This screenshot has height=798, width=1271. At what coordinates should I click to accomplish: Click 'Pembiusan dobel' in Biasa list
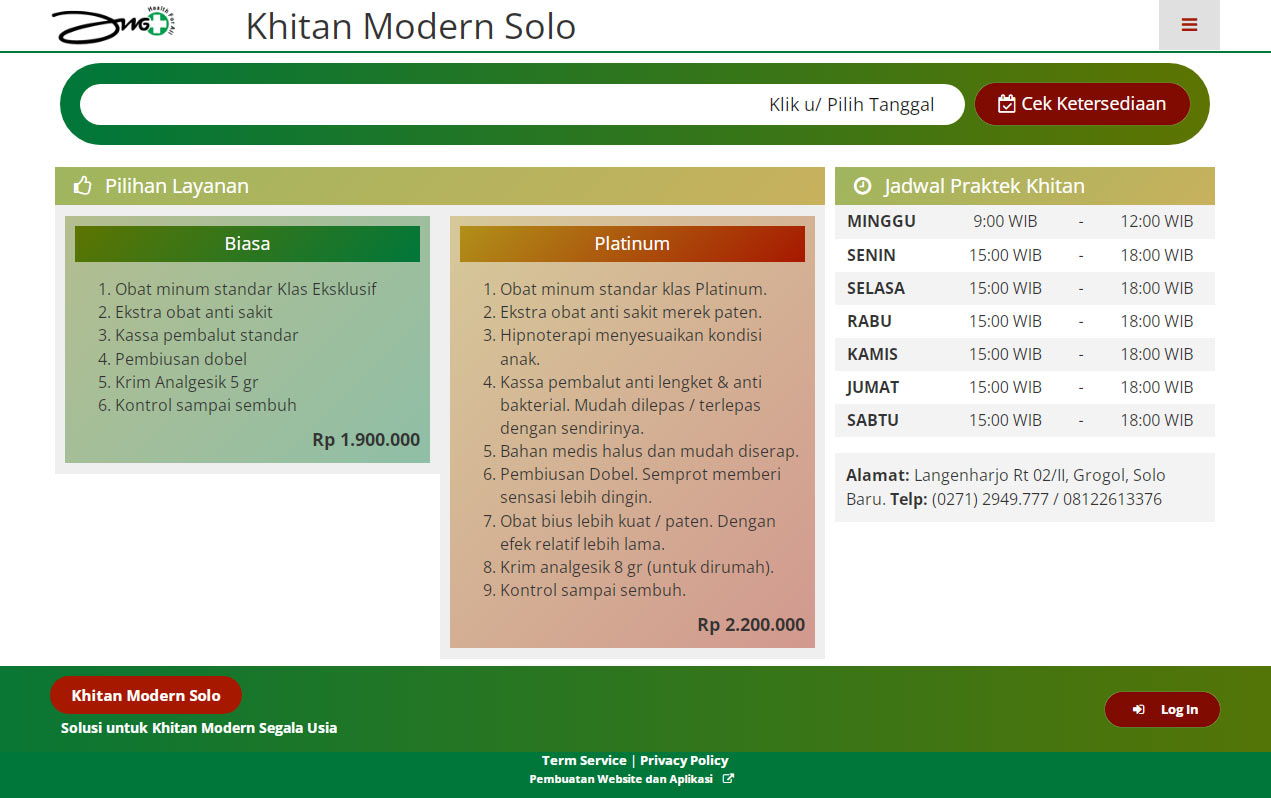point(181,359)
